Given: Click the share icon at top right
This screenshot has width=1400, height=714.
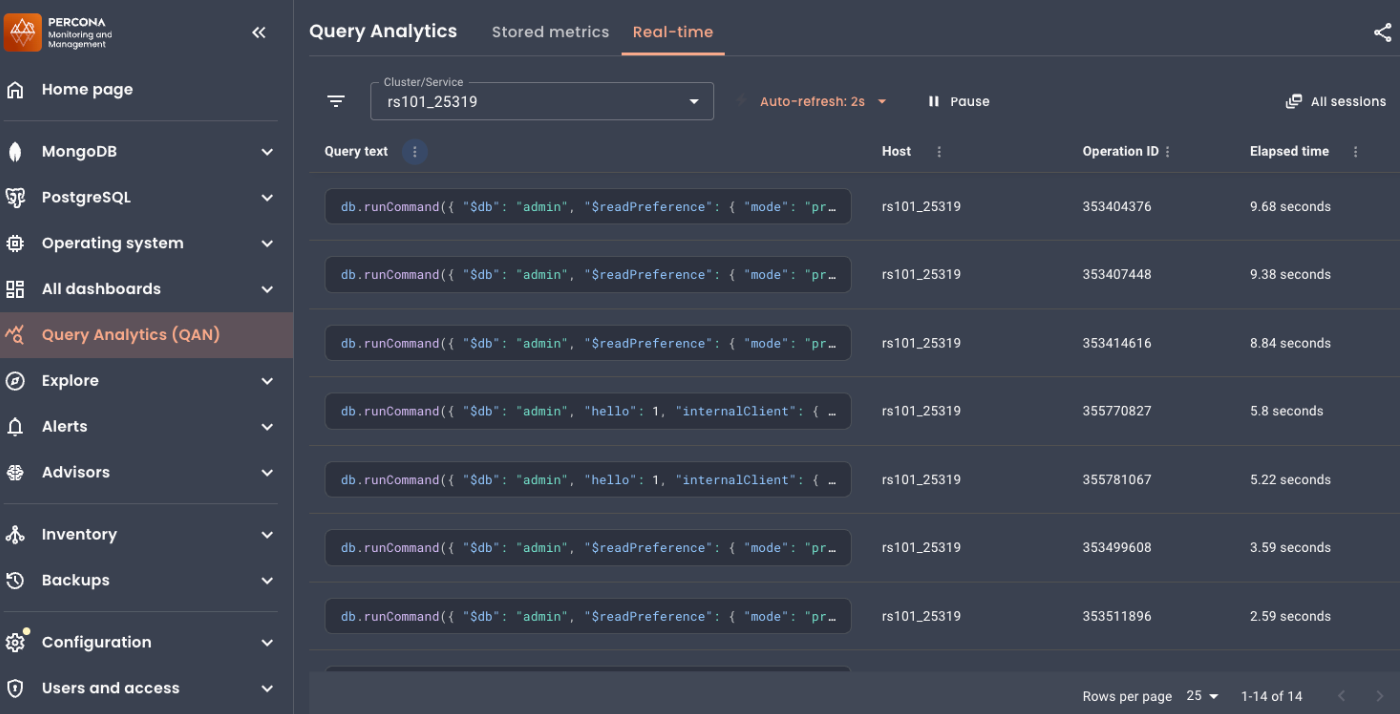Looking at the screenshot, I should 1382,32.
